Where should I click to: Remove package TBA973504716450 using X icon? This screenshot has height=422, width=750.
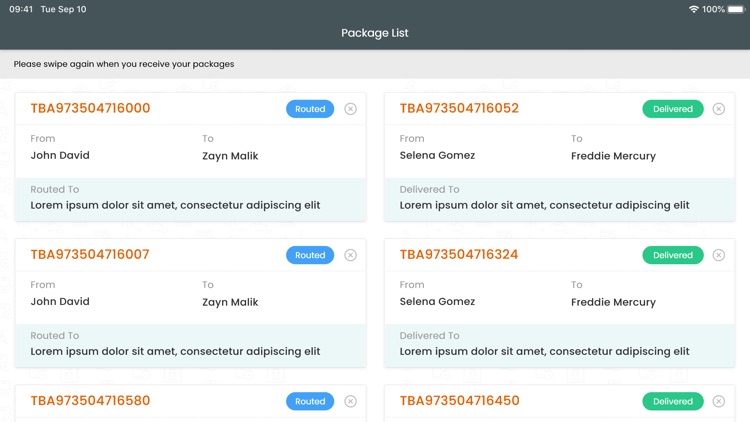719,401
